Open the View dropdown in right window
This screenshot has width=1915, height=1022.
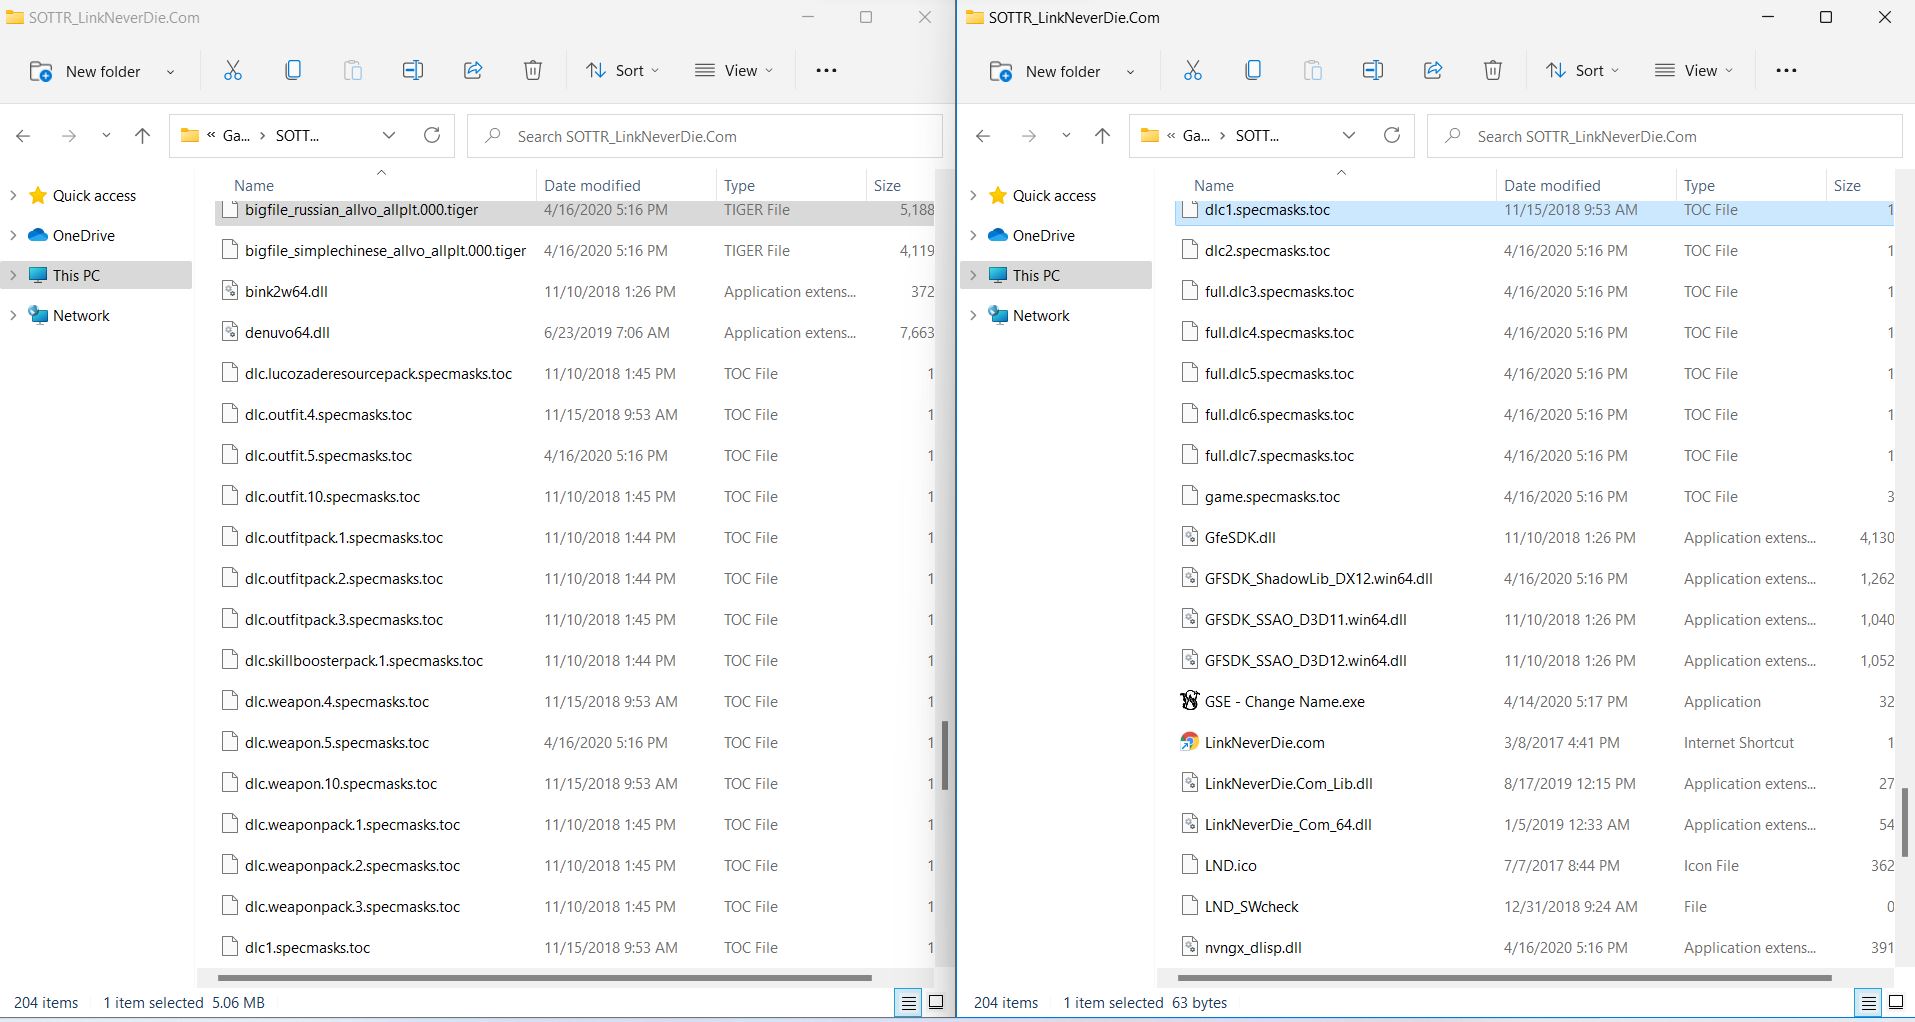pos(1694,71)
